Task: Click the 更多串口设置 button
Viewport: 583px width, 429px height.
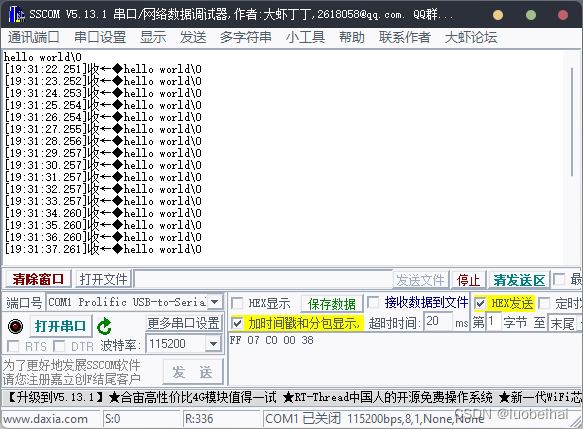Action: (183, 323)
